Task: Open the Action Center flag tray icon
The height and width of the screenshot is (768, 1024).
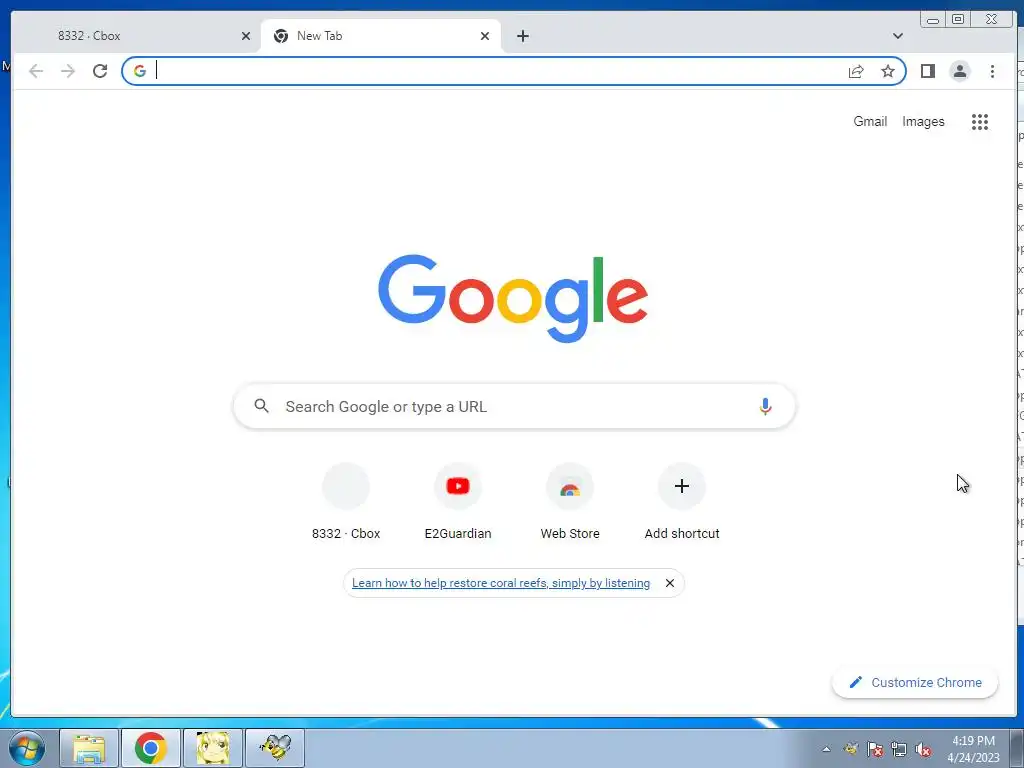Action: click(874, 749)
